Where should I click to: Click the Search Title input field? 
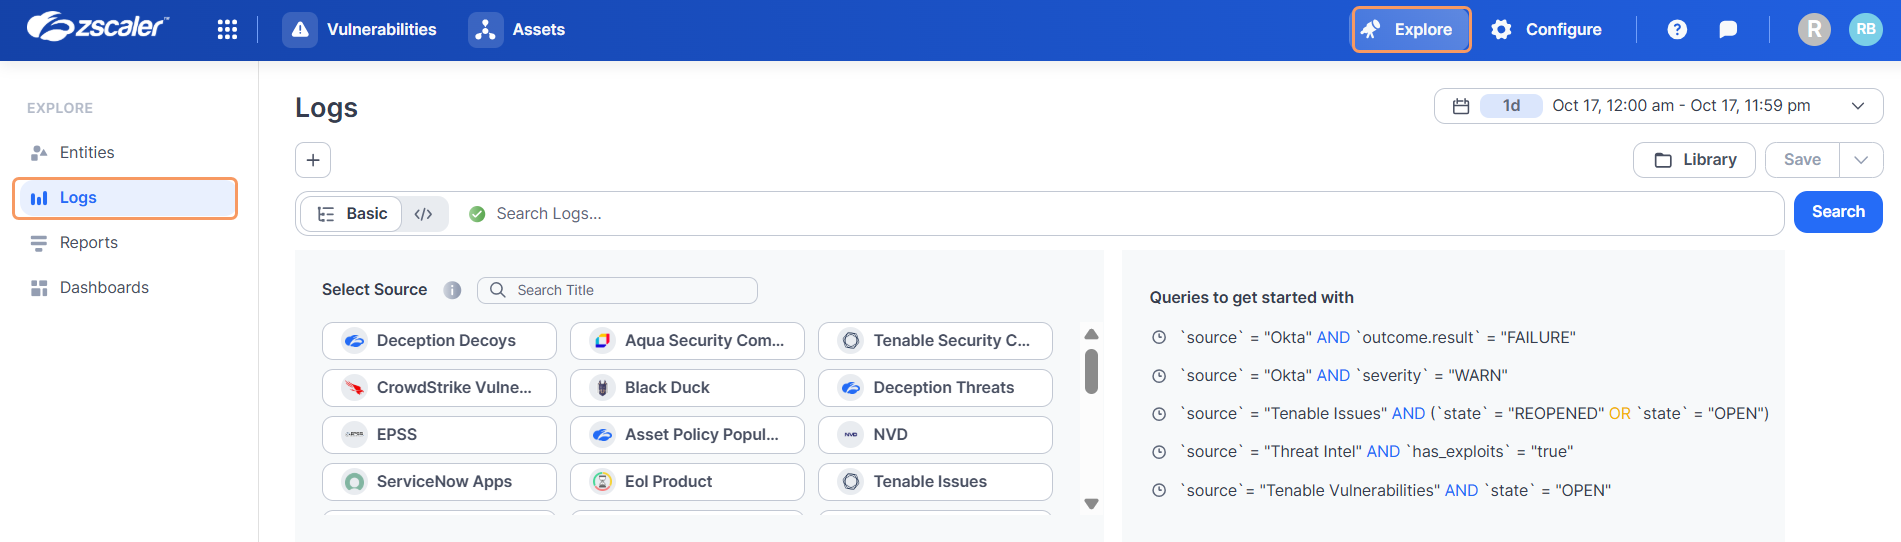point(617,290)
